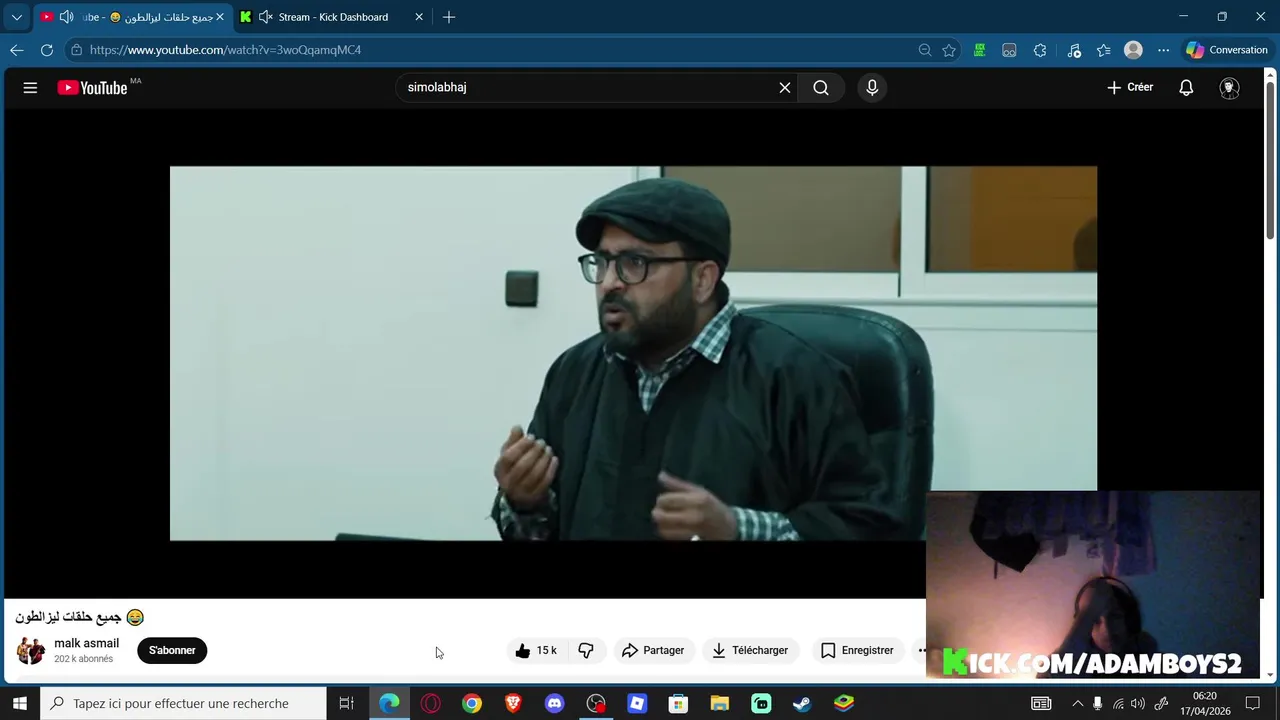The width and height of the screenshot is (1280, 720).
Task: Open the malk asmail channel name
Action: 86,644
